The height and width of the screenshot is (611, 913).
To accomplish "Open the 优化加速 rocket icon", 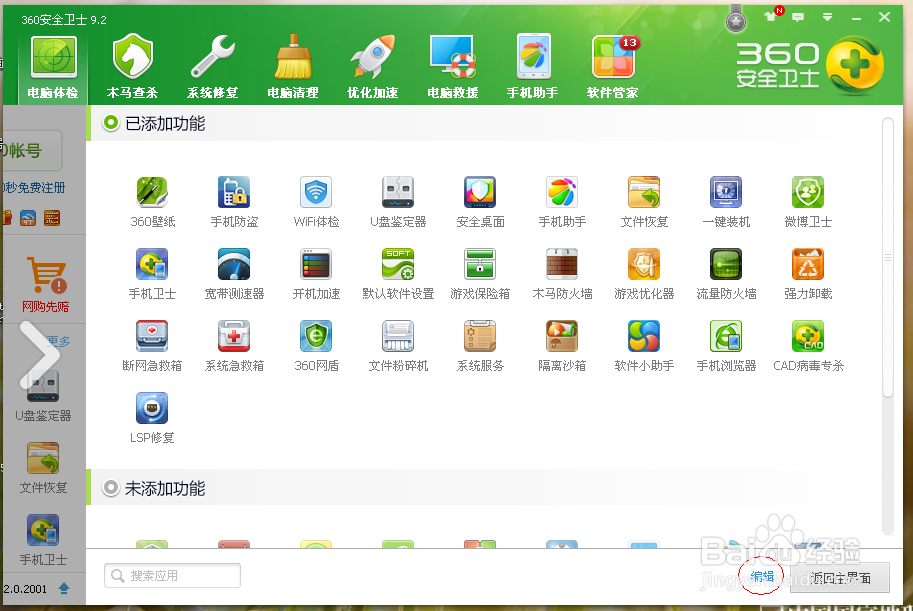I will [x=371, y=62].
